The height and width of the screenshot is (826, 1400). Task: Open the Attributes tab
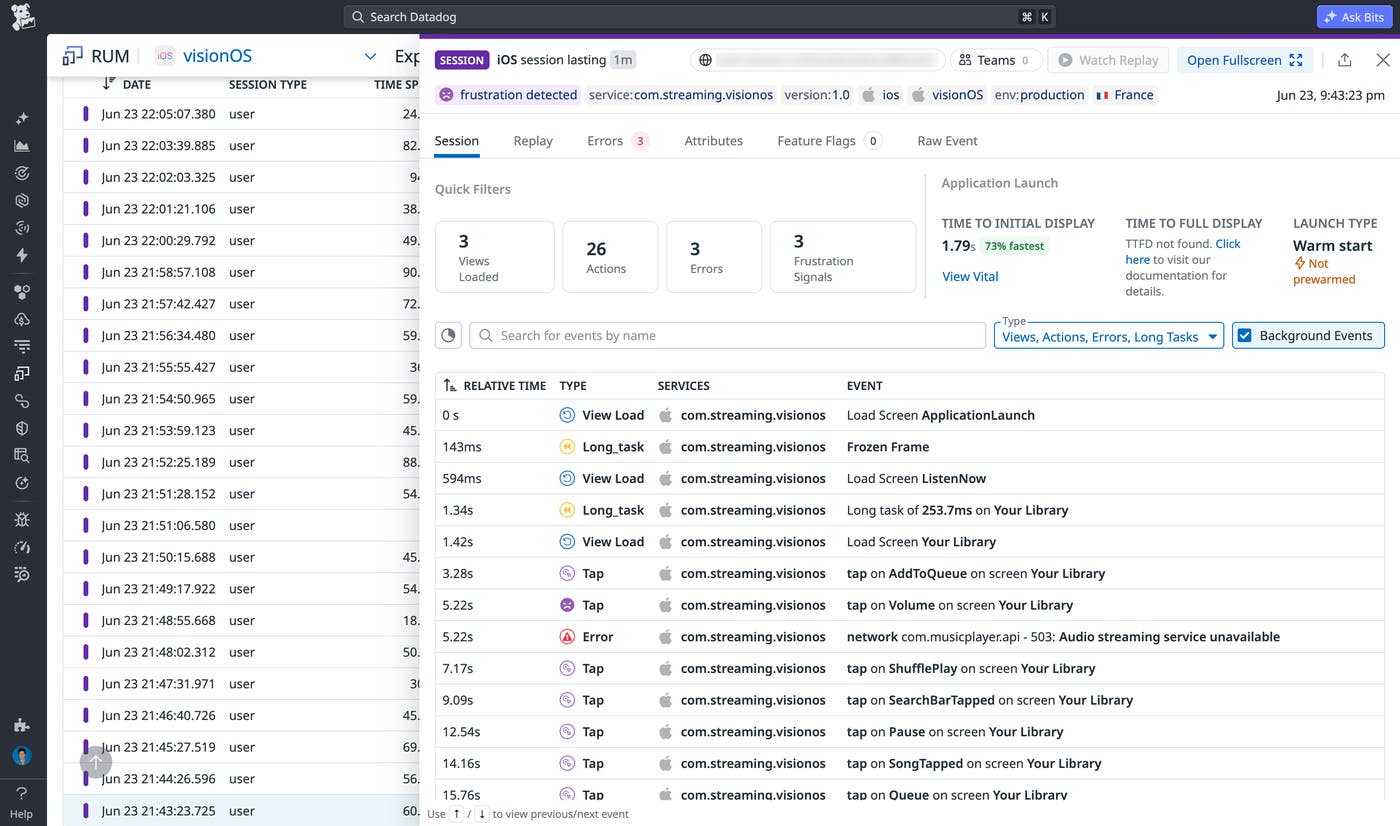[713, 141]
